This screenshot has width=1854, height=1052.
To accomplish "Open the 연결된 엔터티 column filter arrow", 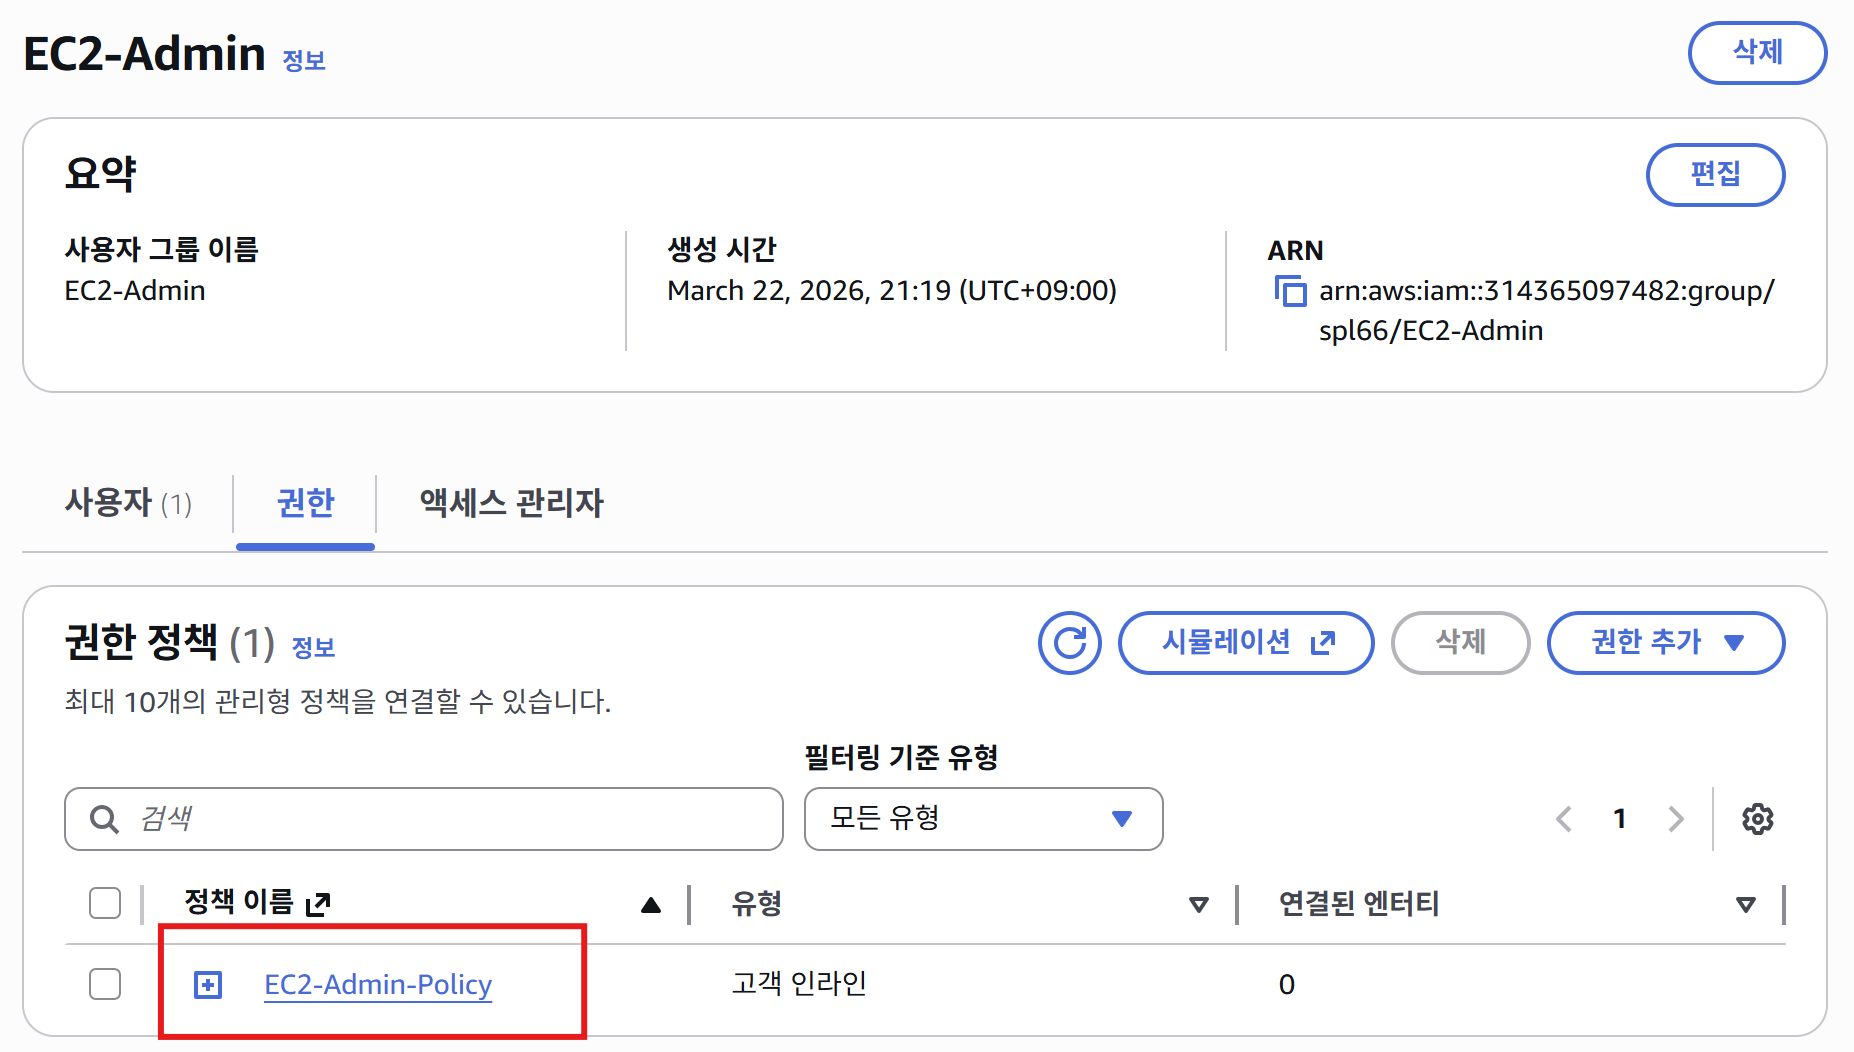I will 1746,904.
